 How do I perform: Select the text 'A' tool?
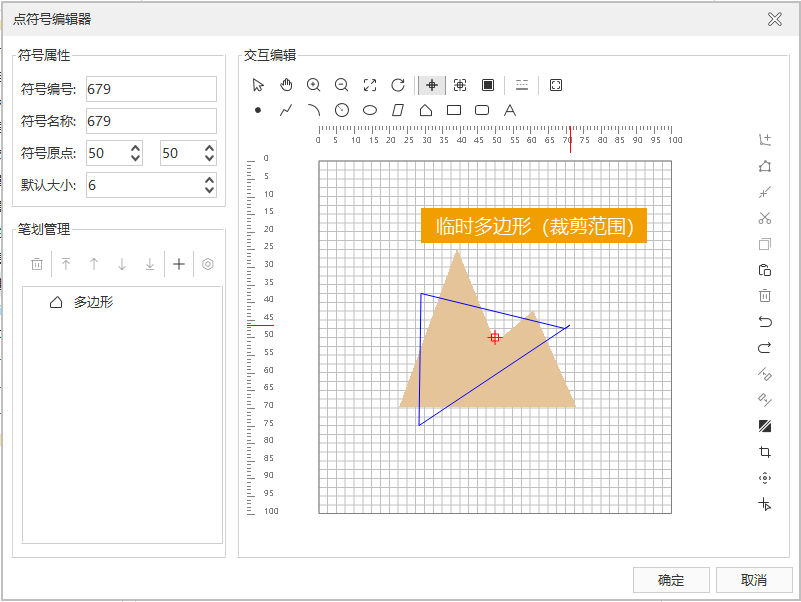509,110
